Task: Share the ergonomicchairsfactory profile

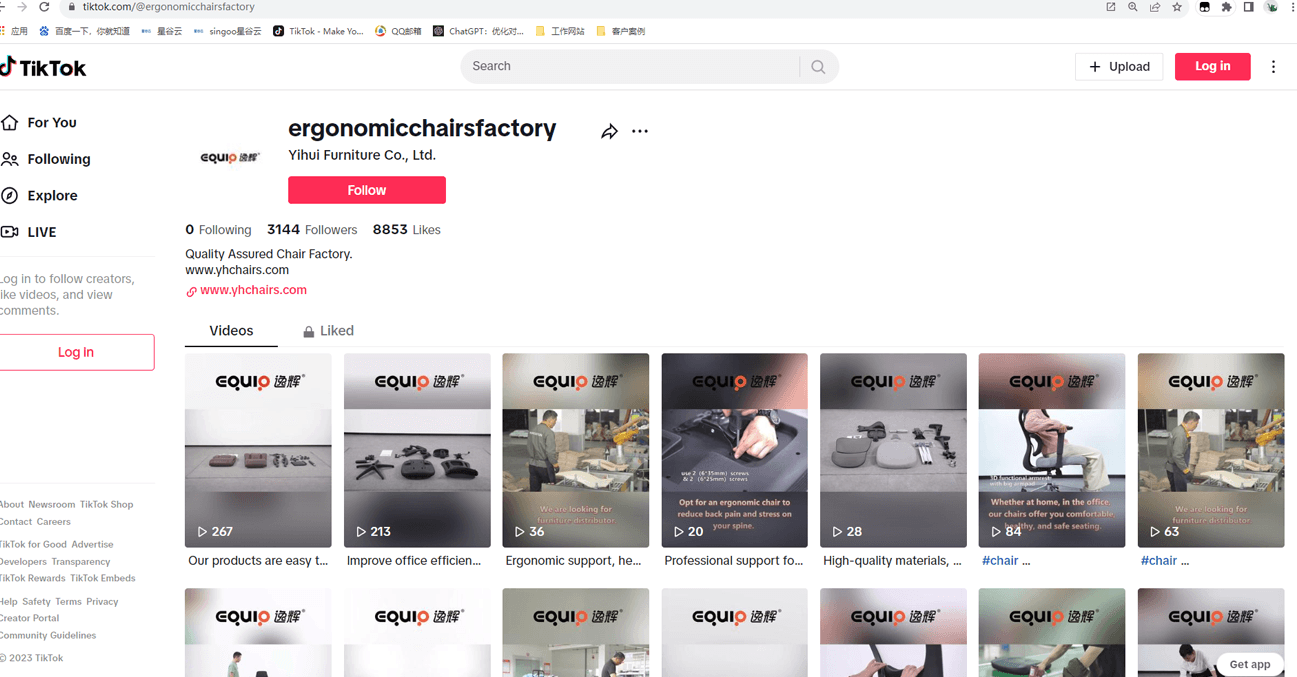Action: [609, 131]
